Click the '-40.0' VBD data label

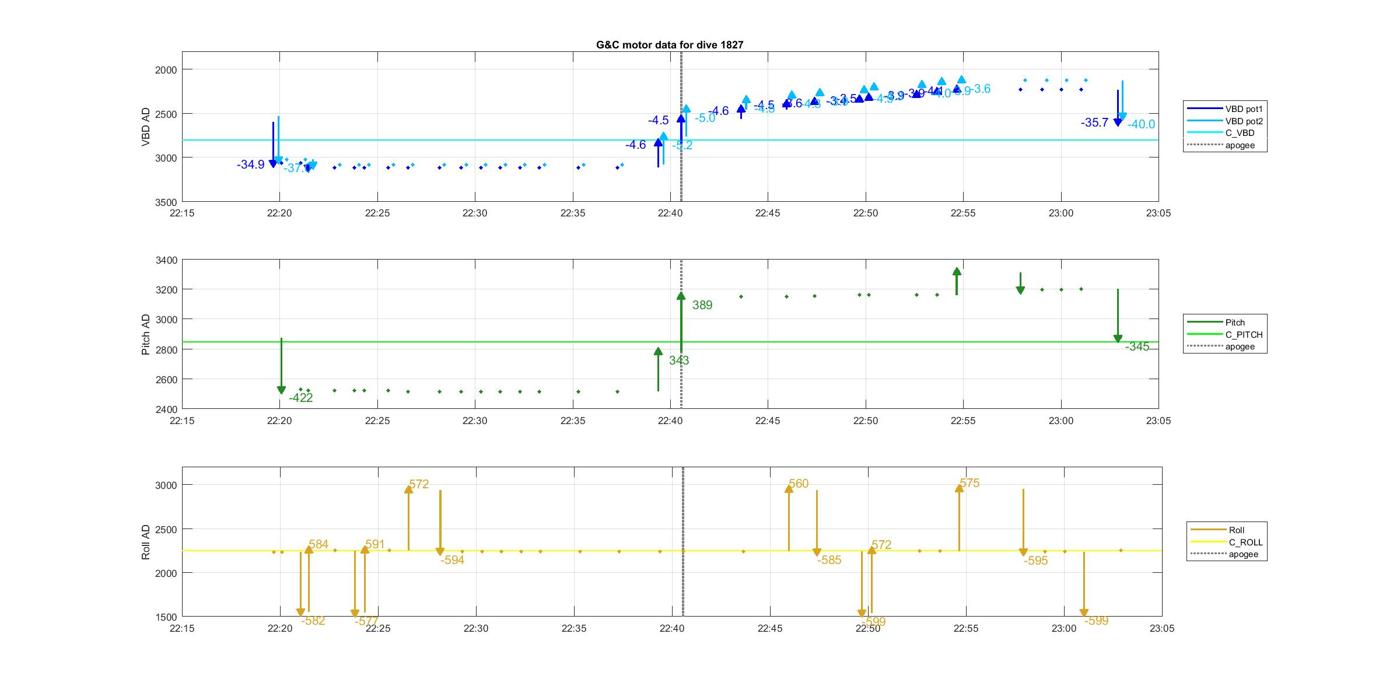pyautogui.click(x=1141, y=124)
